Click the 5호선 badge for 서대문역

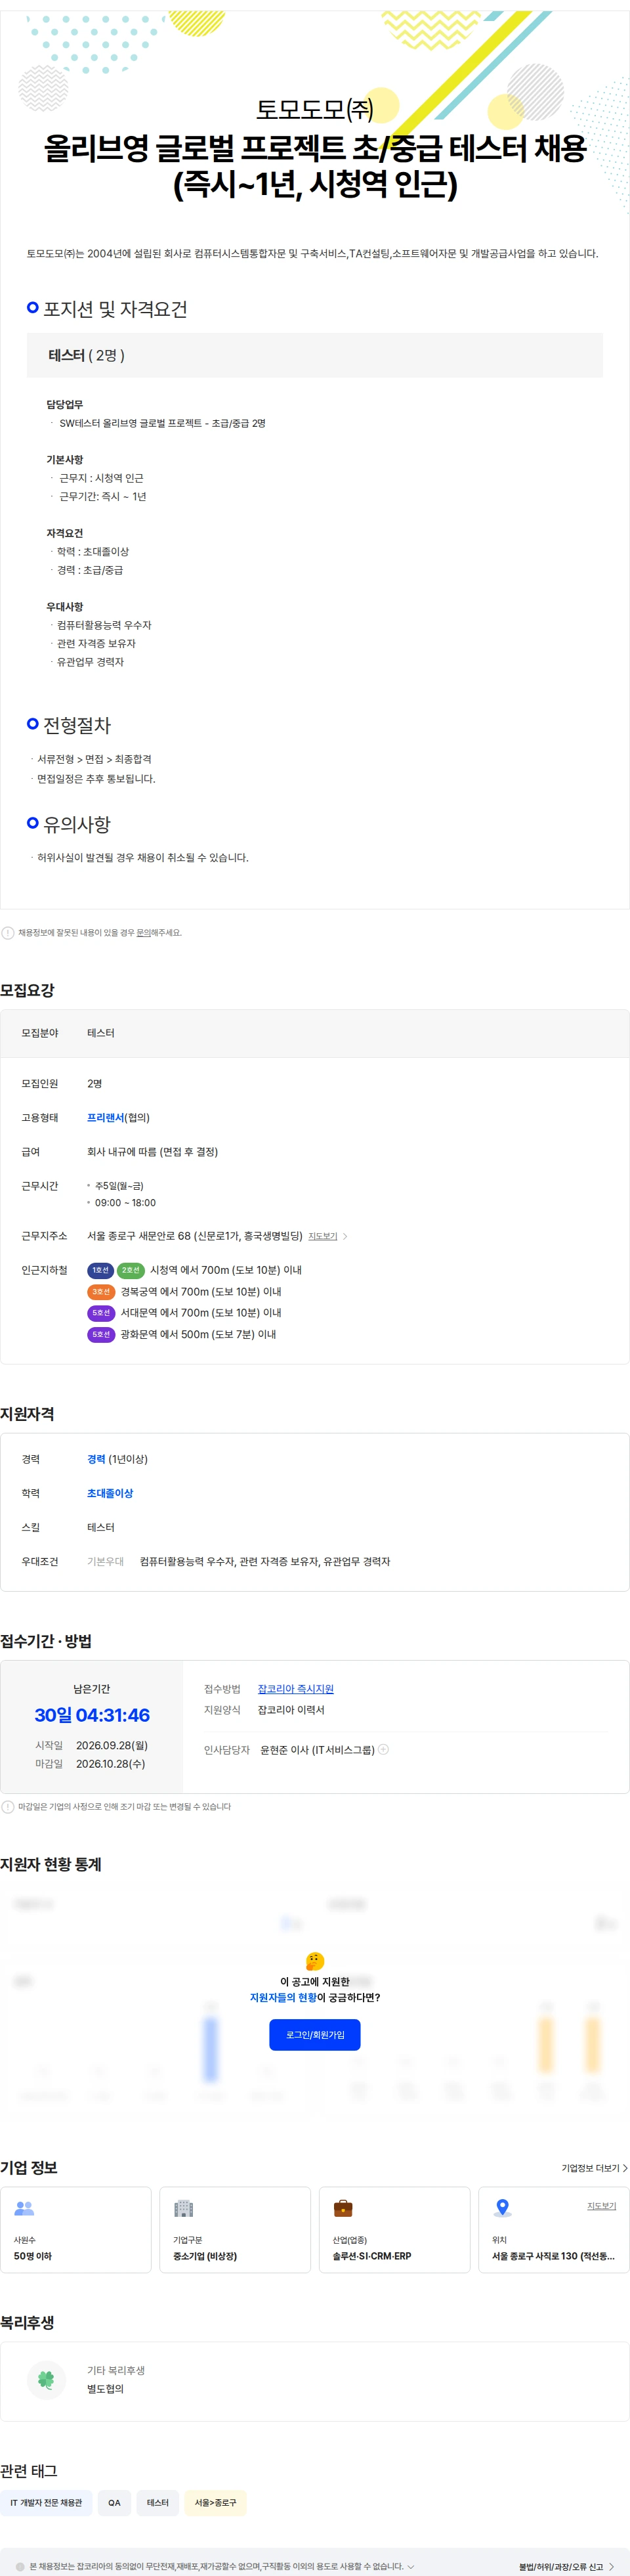pyautogui.click(x=101, y=1312)
